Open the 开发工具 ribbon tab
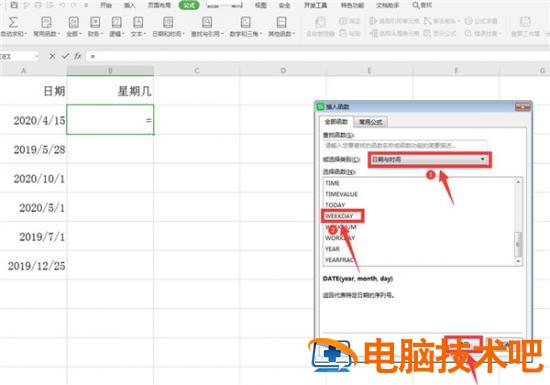This screenshot has width=550, height=385. (x=315, y=5)
